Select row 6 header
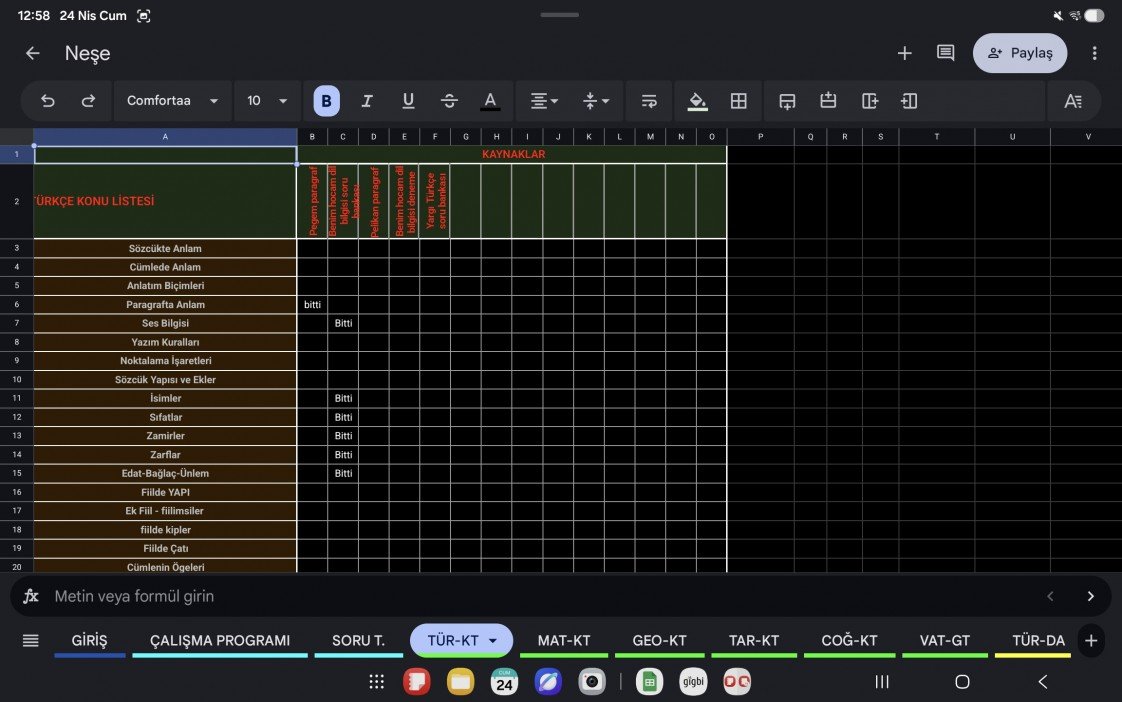Viewport: 1122px width, 702px height. [x=16, y=304]
